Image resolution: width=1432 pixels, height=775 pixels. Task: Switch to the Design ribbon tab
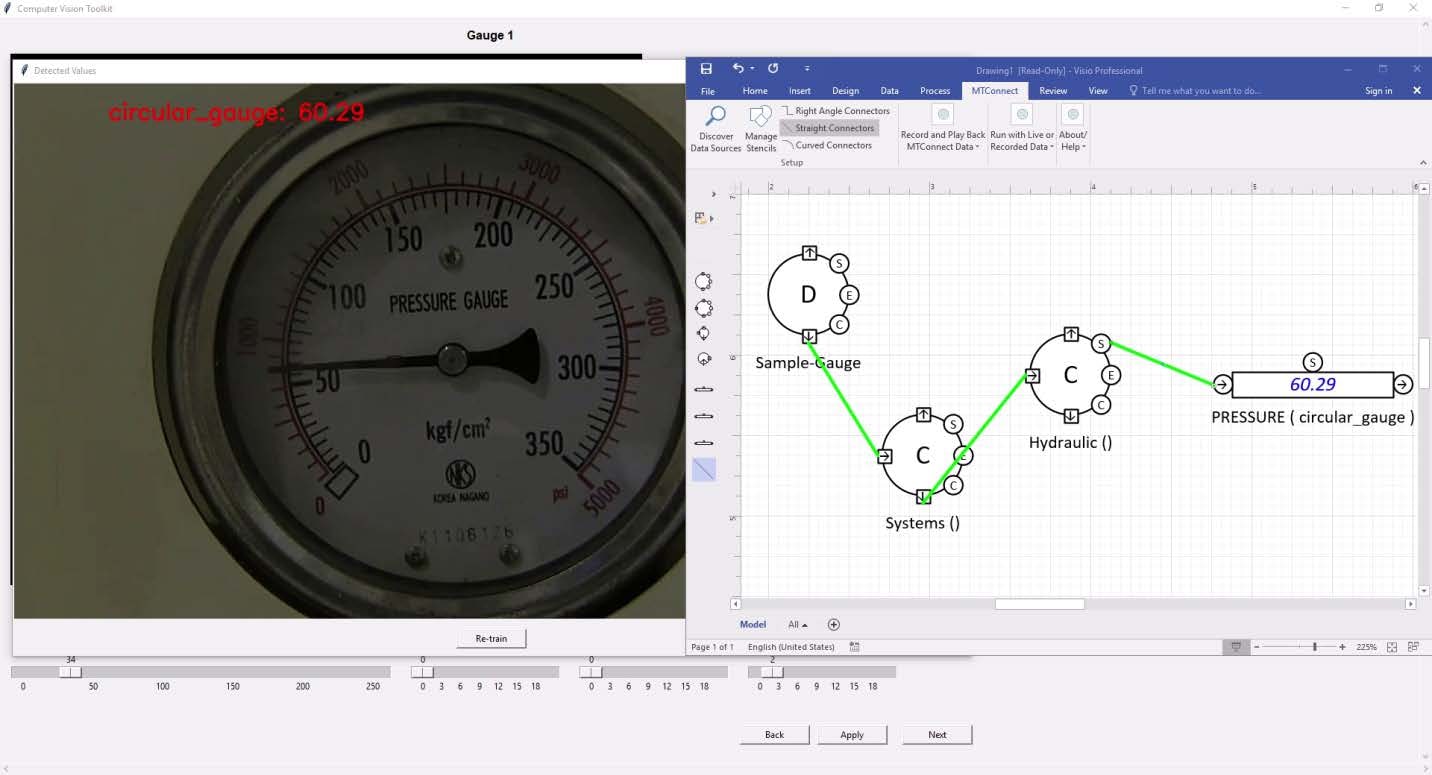(x=845, y=91)
